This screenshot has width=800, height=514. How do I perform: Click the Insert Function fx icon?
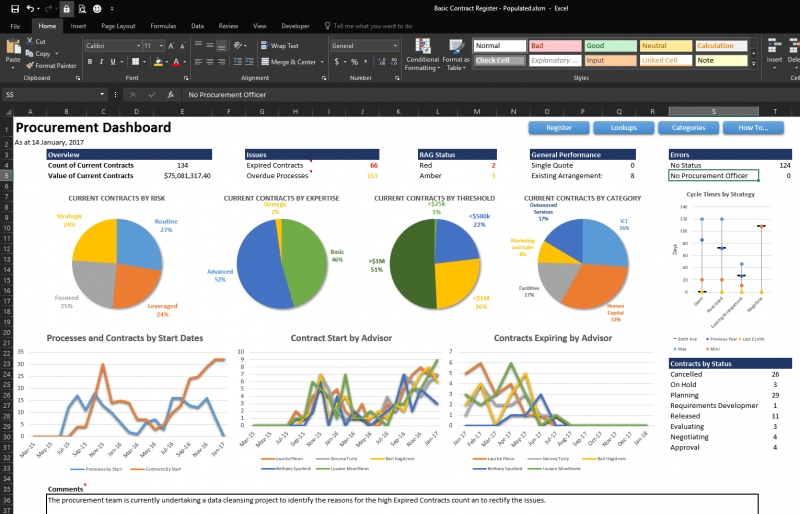[x=171, y=94]
